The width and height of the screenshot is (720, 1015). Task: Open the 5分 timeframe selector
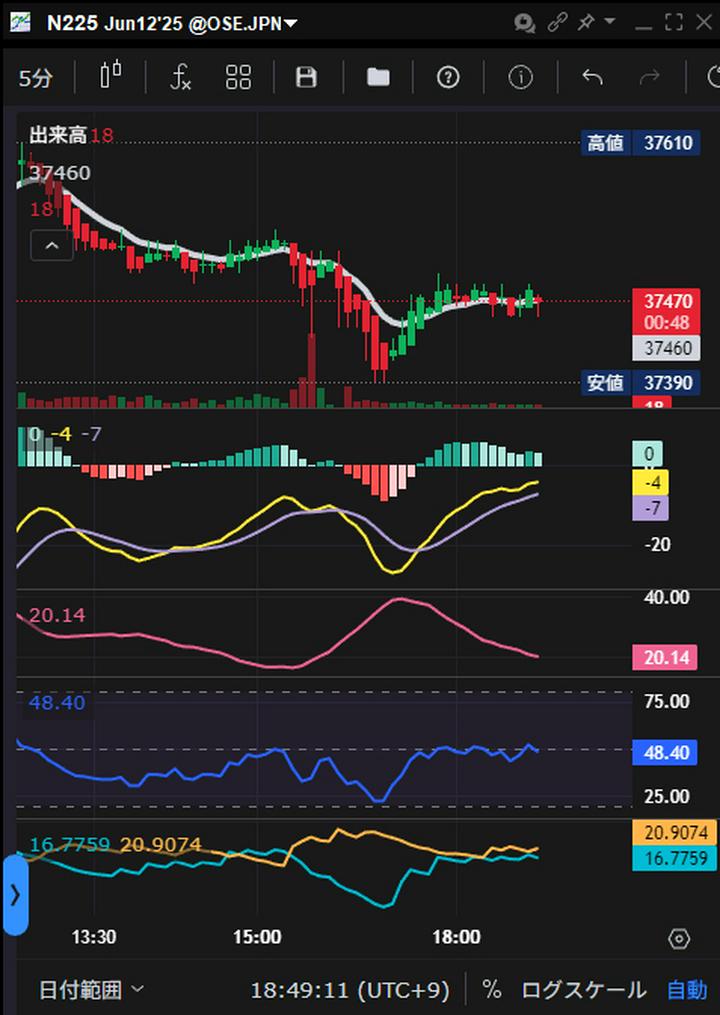click(36, 78)
